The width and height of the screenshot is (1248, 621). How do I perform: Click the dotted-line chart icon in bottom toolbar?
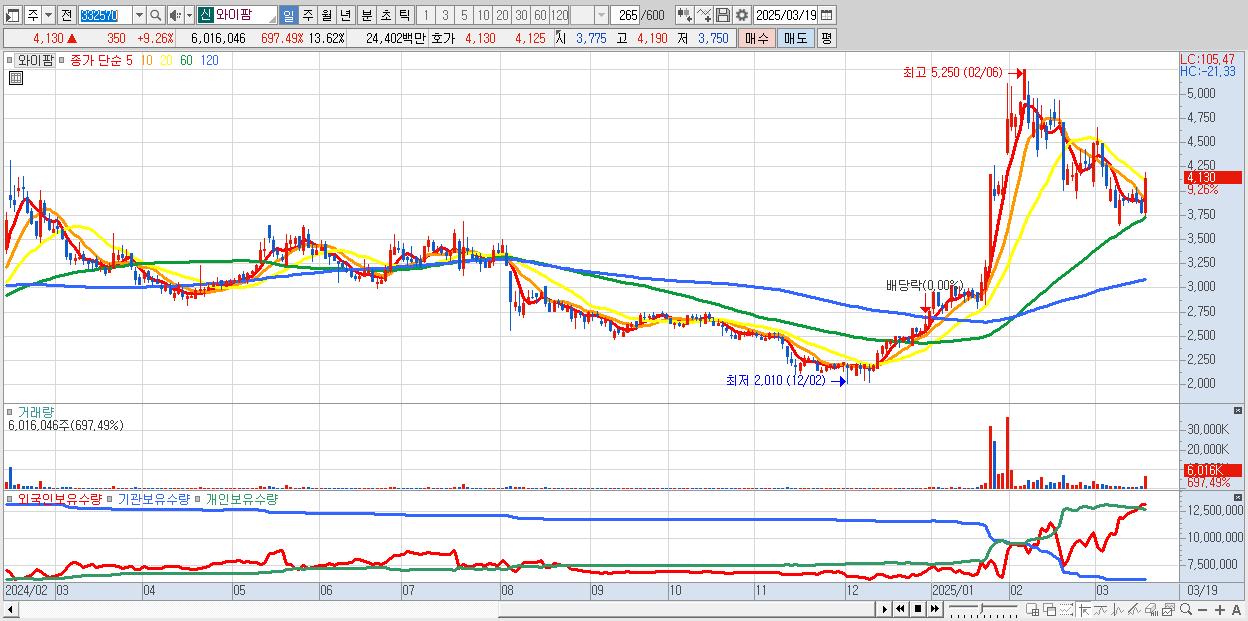tap(1066, 610)
